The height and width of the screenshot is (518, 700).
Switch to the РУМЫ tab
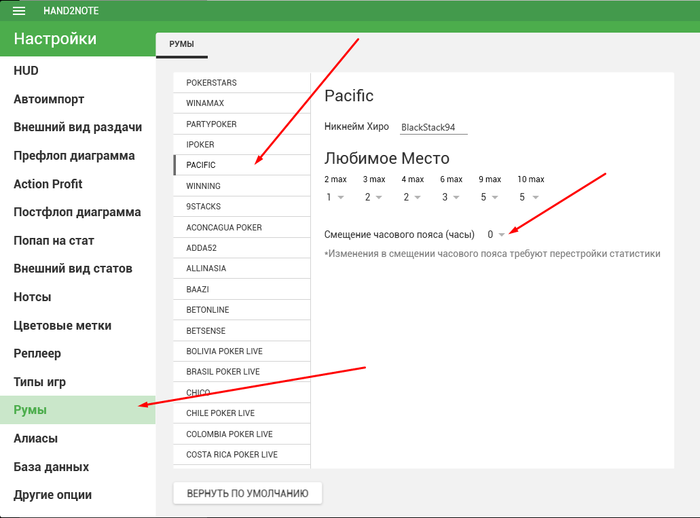182,44
